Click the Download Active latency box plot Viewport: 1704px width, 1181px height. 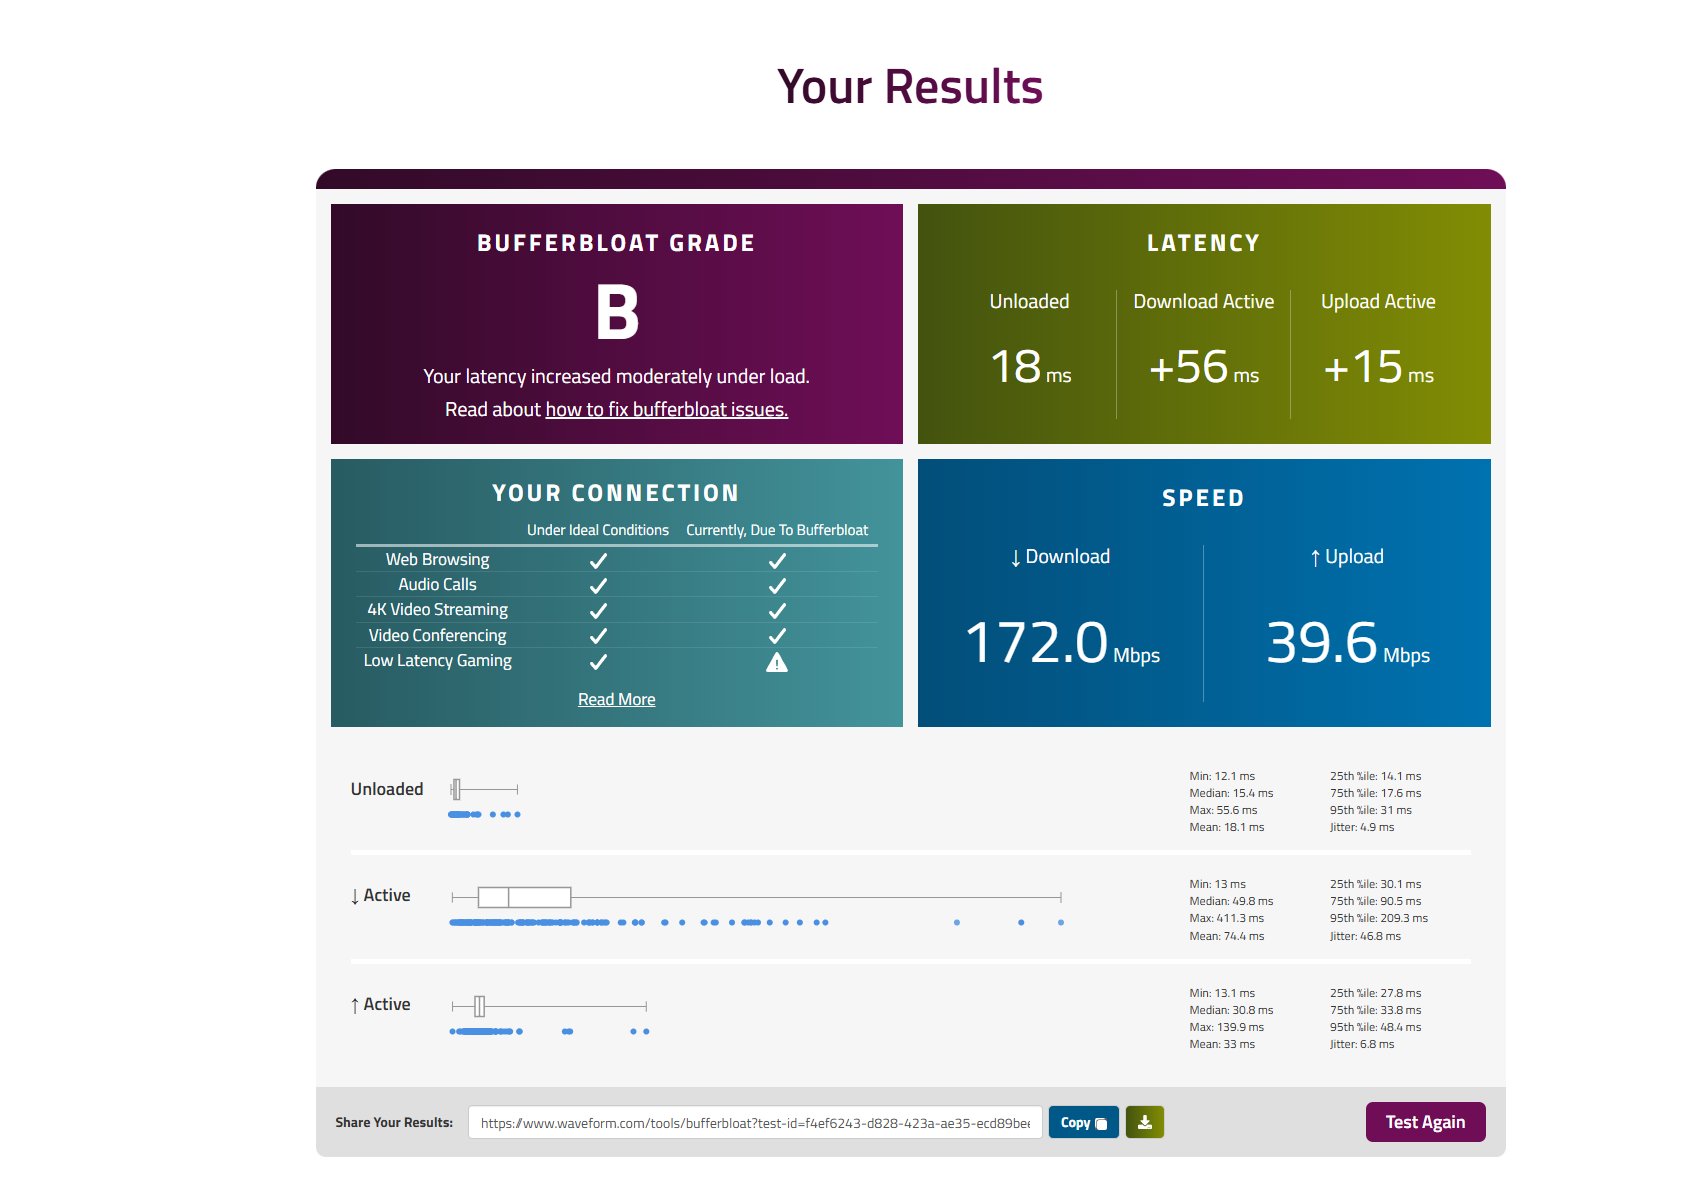click(x=527, y=896)
